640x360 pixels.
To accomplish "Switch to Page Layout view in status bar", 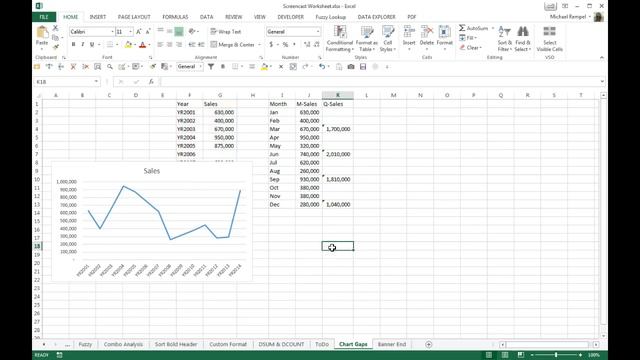I will click(x=505, y=355).
